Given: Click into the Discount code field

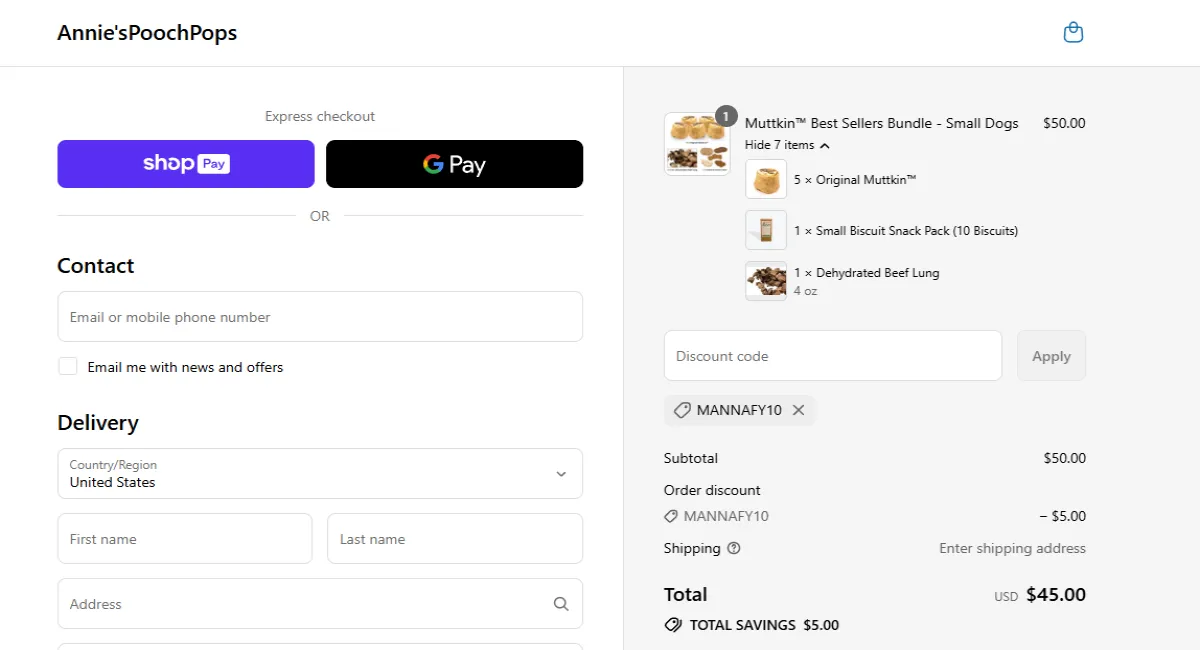Looking at the screenshot, I should [832, 356].
